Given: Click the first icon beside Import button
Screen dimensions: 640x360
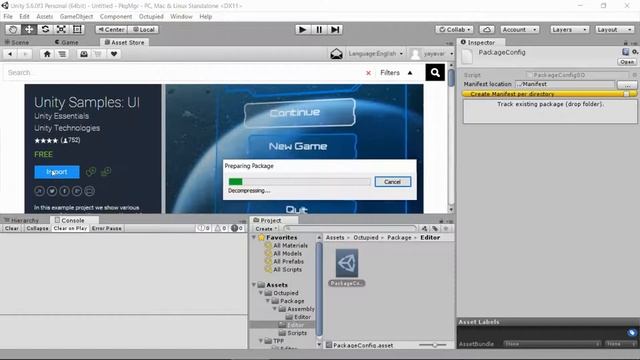Looking at the screenshot, I should tap(91, 171).
